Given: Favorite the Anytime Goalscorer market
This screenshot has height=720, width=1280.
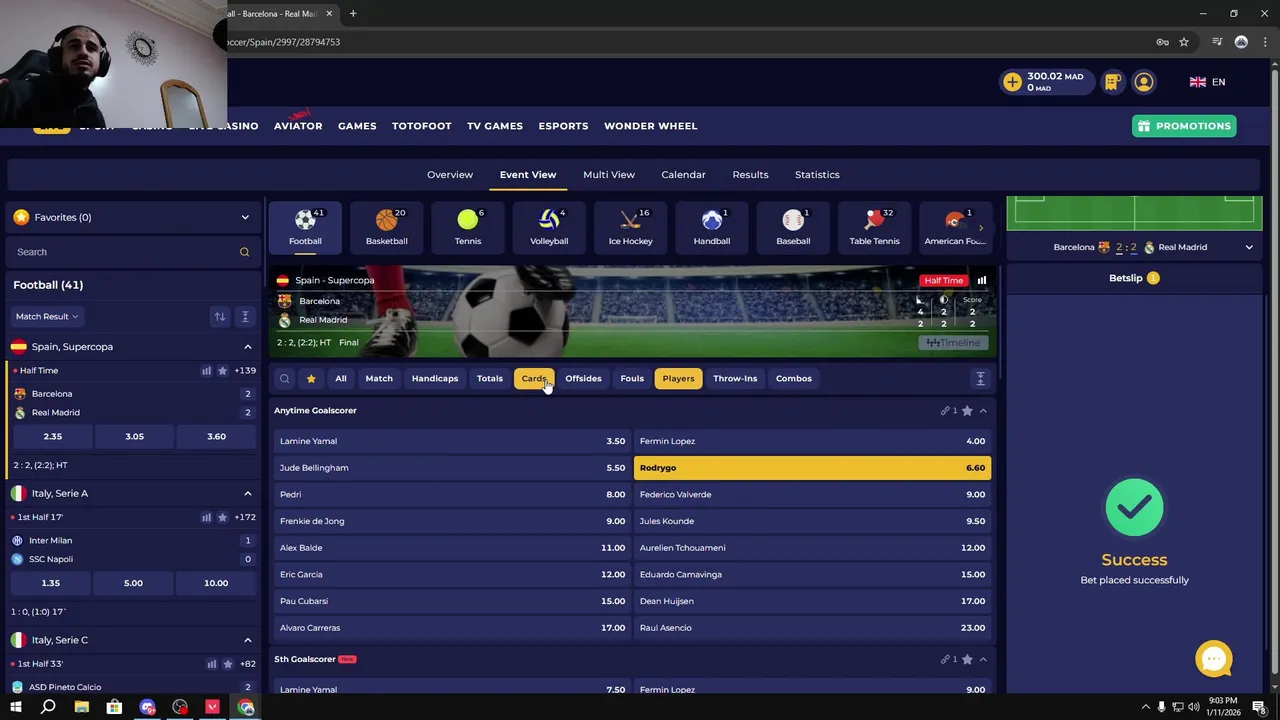Looking at the screenshot, I should 967,411.
